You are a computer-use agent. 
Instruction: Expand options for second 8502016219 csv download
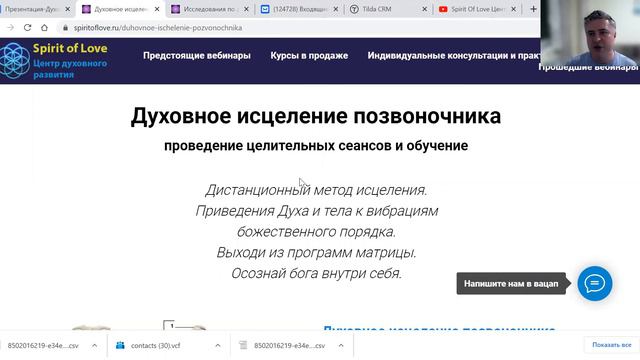click(341, 345)
